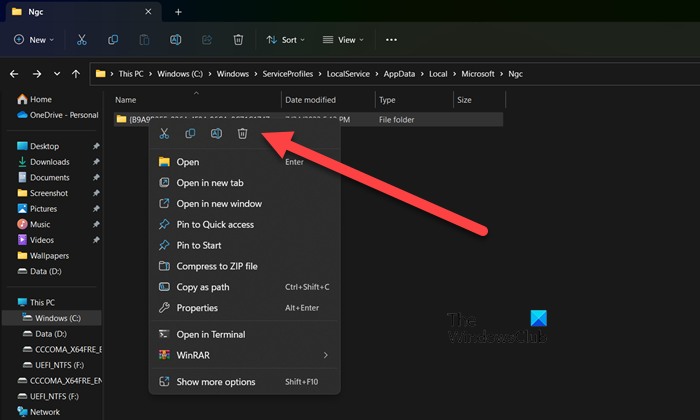Image resolution: width=700 pixels, height=420 pixels.
Task: Click Show more options
Action: point(215,382)
